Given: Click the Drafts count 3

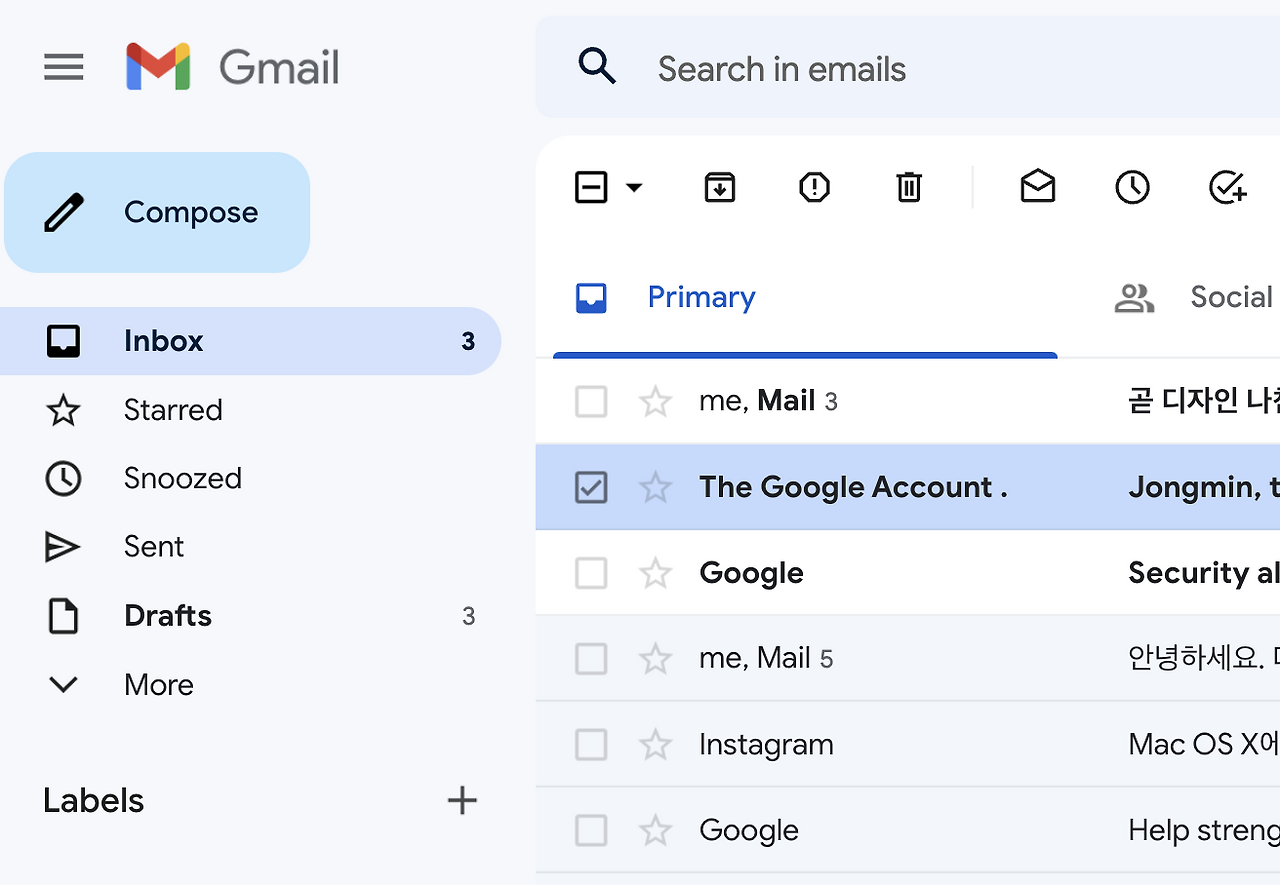Looking at the screenshot, I should coord(468,616).
